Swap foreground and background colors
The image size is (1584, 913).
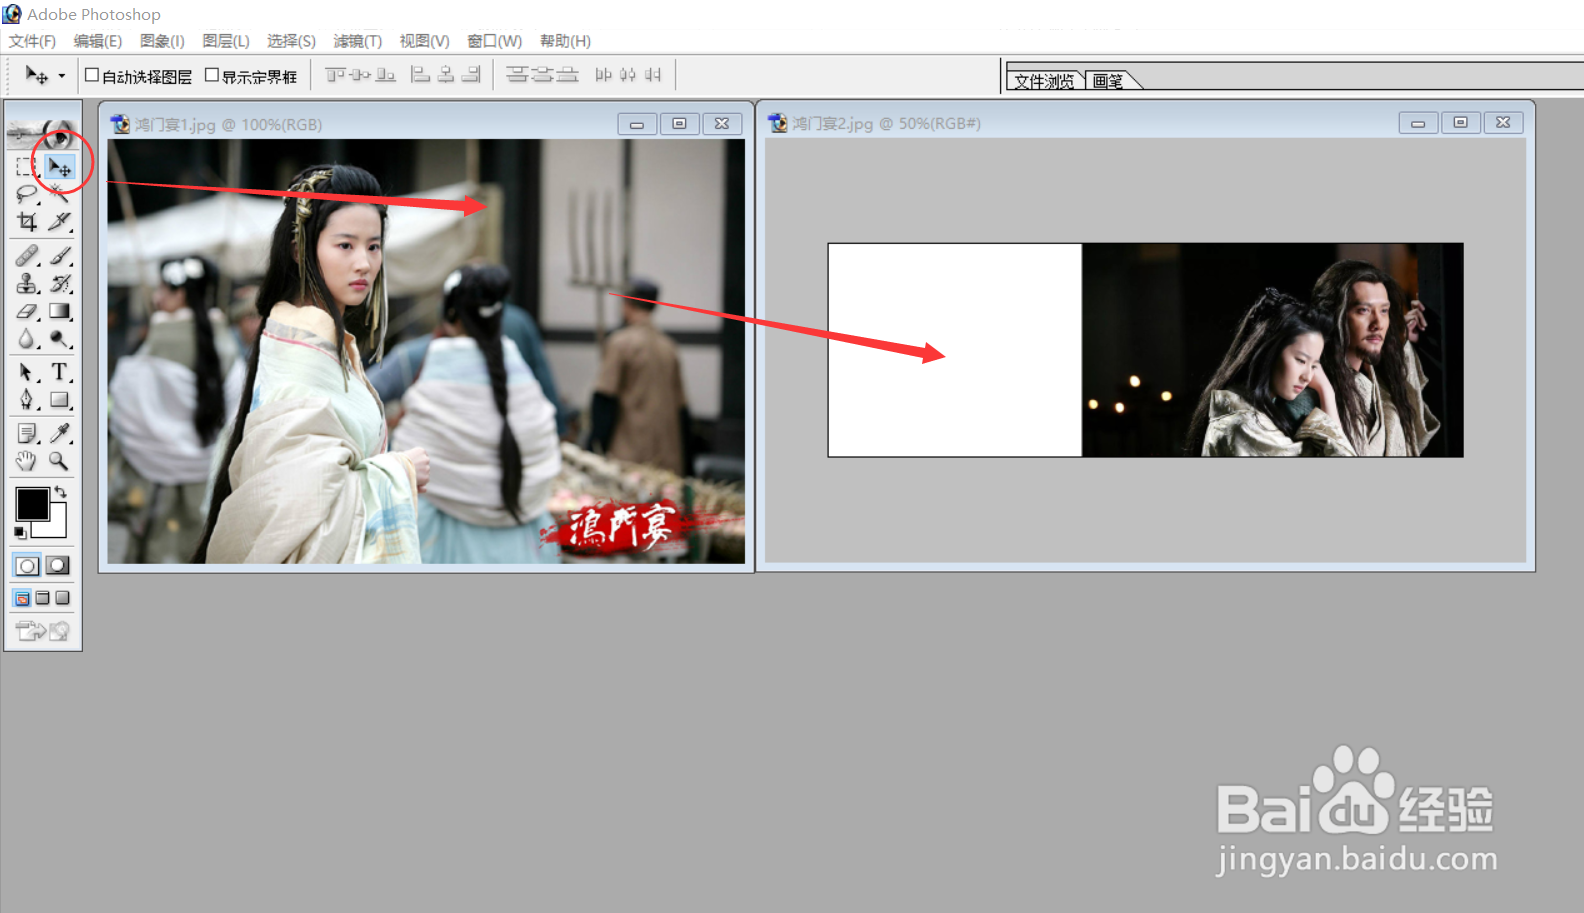click(61, 492)
